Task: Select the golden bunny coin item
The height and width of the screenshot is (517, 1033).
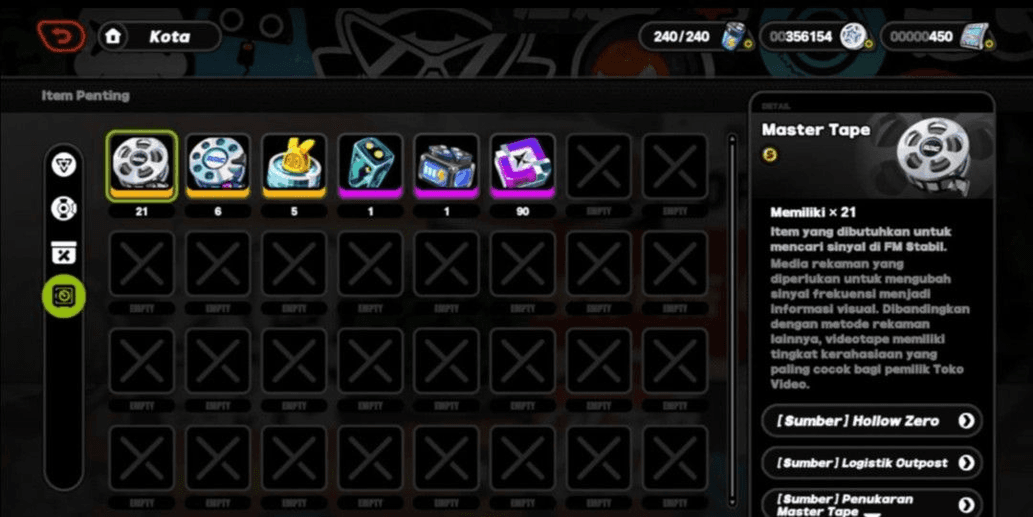Action: [x=294, y=166]
